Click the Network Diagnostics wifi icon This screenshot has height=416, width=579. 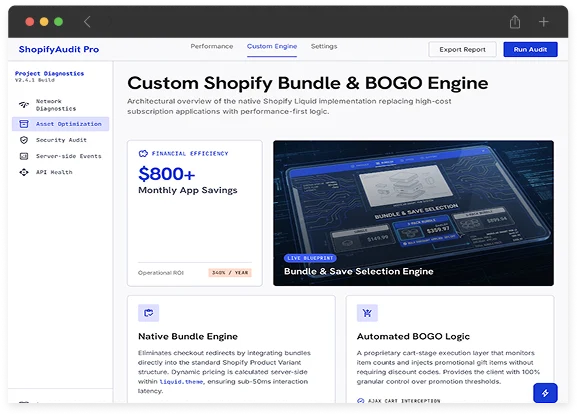(x=24, y=105)
